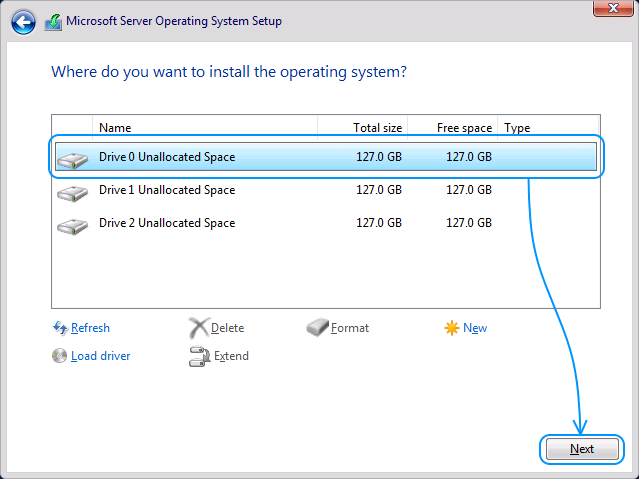
Task: Click the setup installer icon in title bar
Action: [x=53, y=22]
